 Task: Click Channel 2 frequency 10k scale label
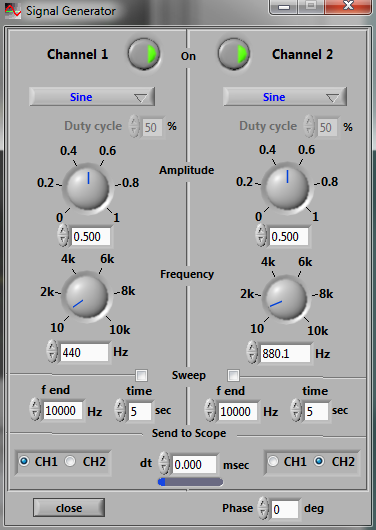(x=318, y=331)
